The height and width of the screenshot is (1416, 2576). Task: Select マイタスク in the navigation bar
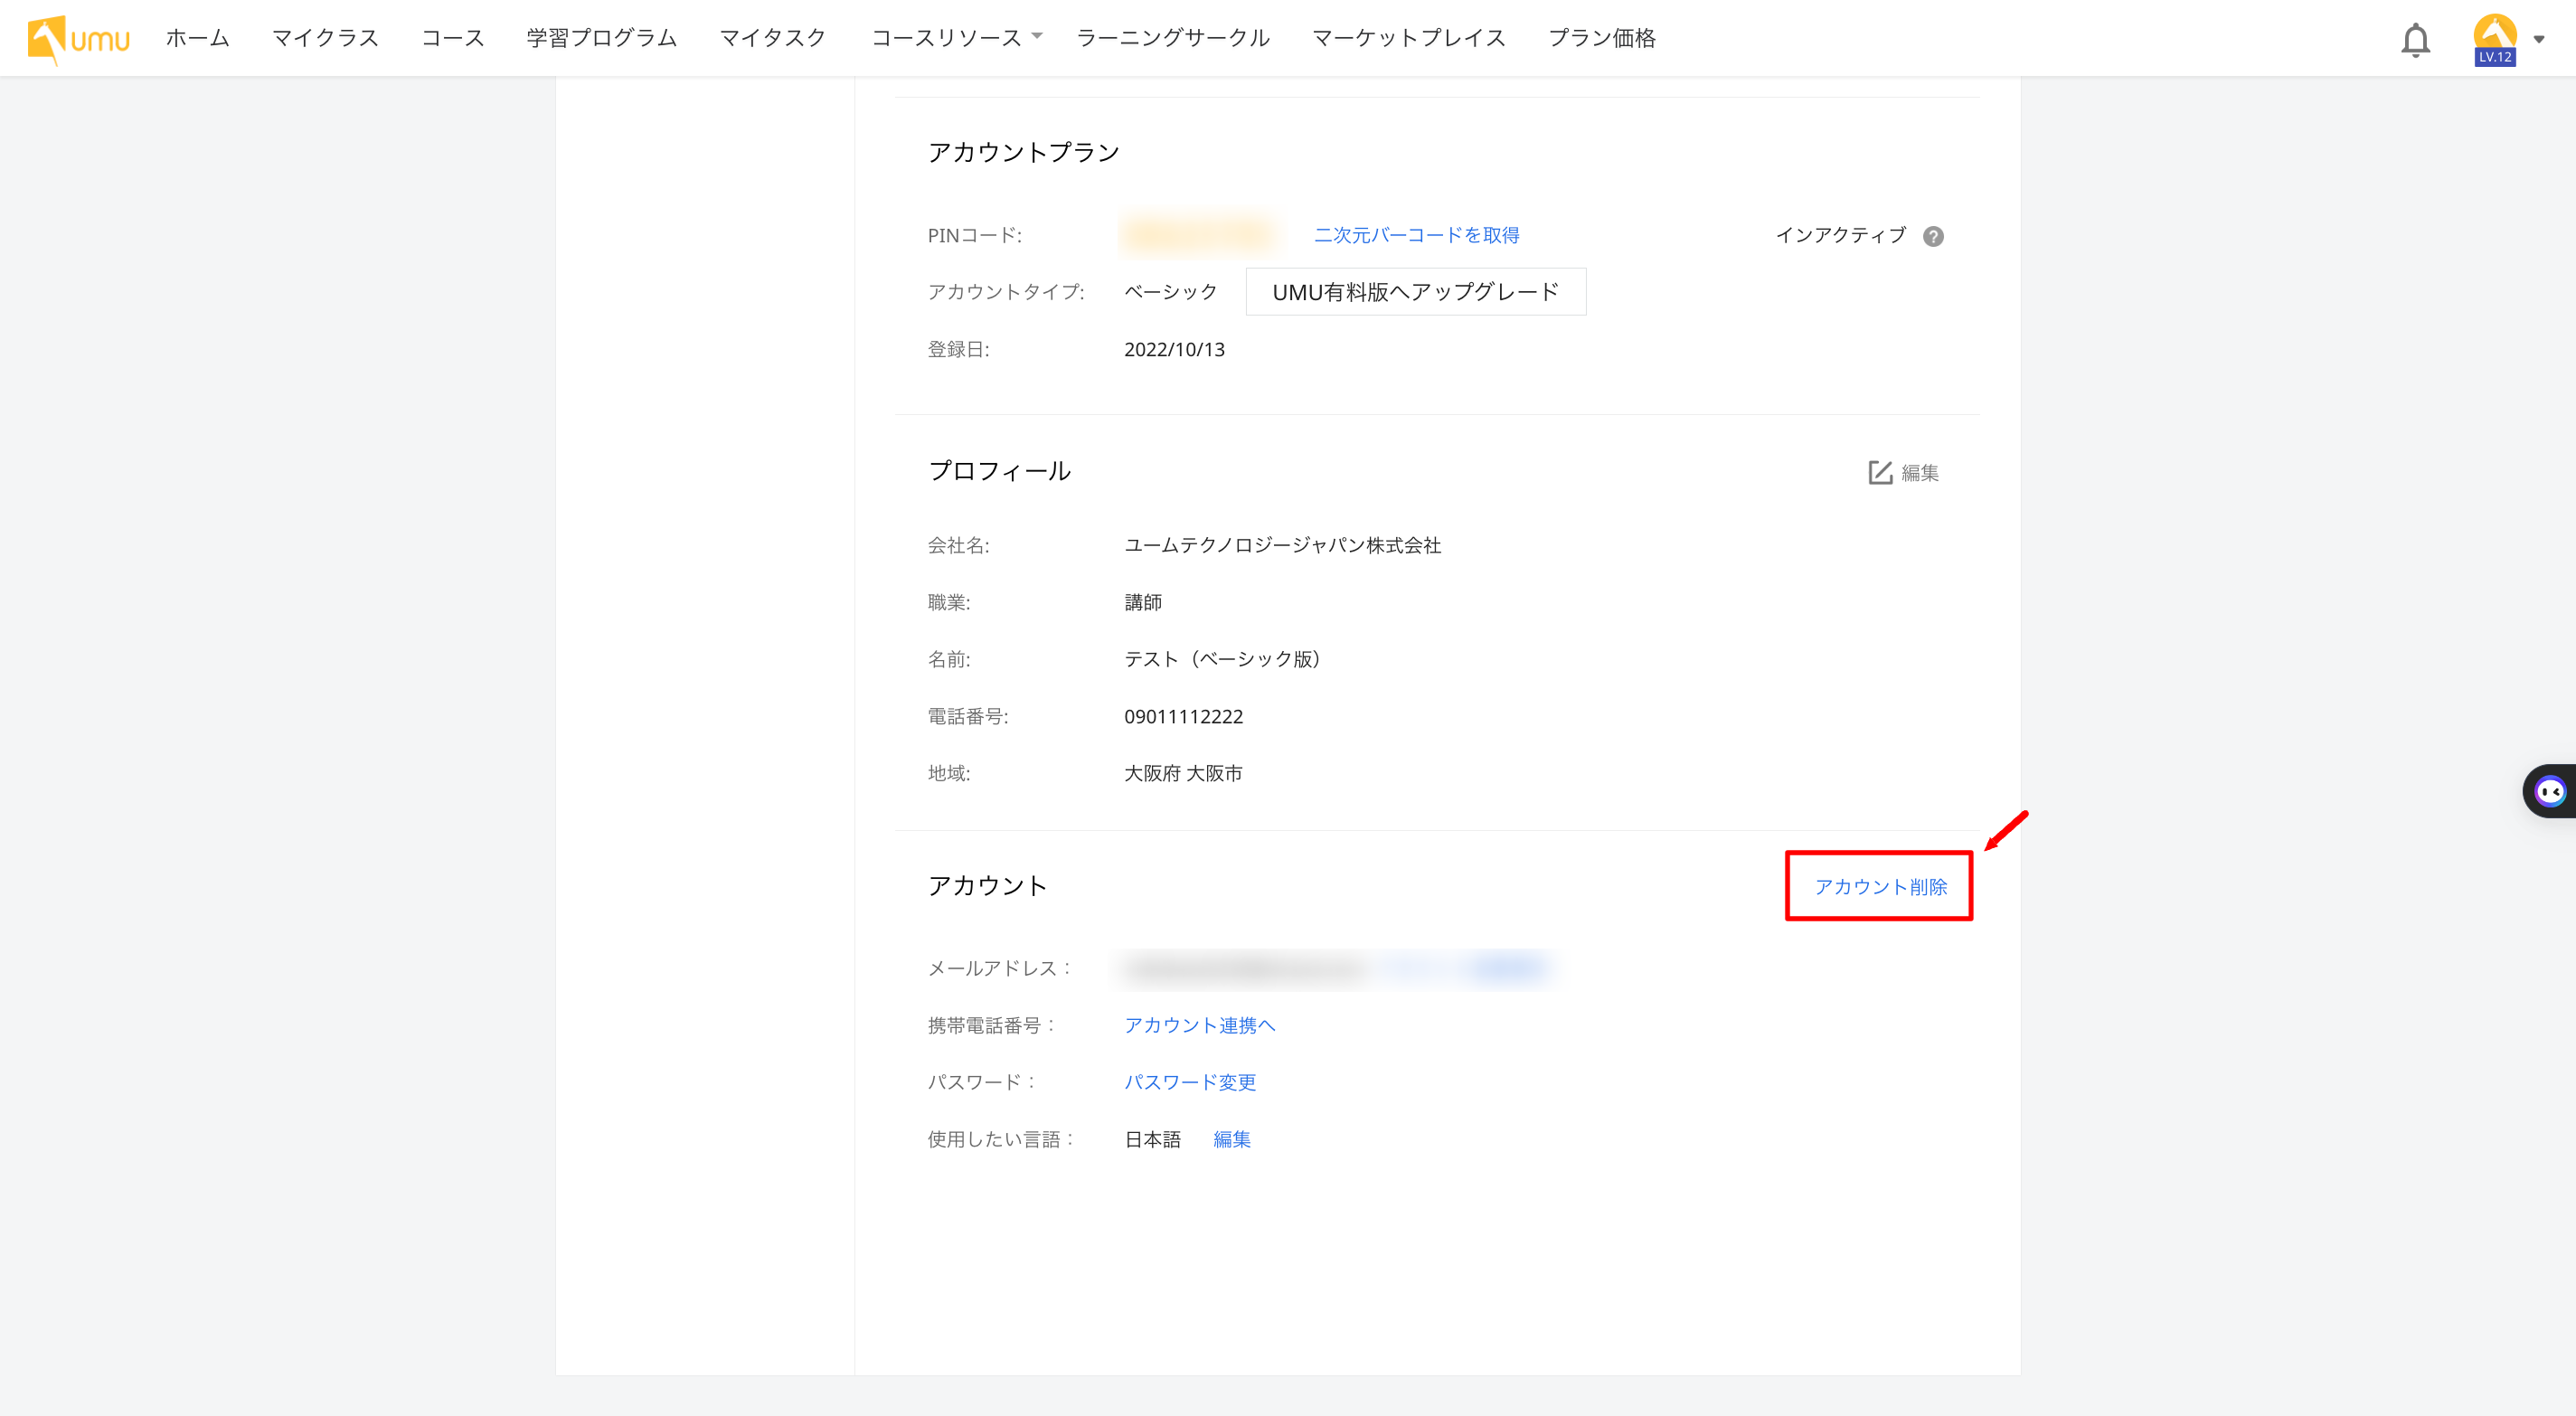[773, 38]
